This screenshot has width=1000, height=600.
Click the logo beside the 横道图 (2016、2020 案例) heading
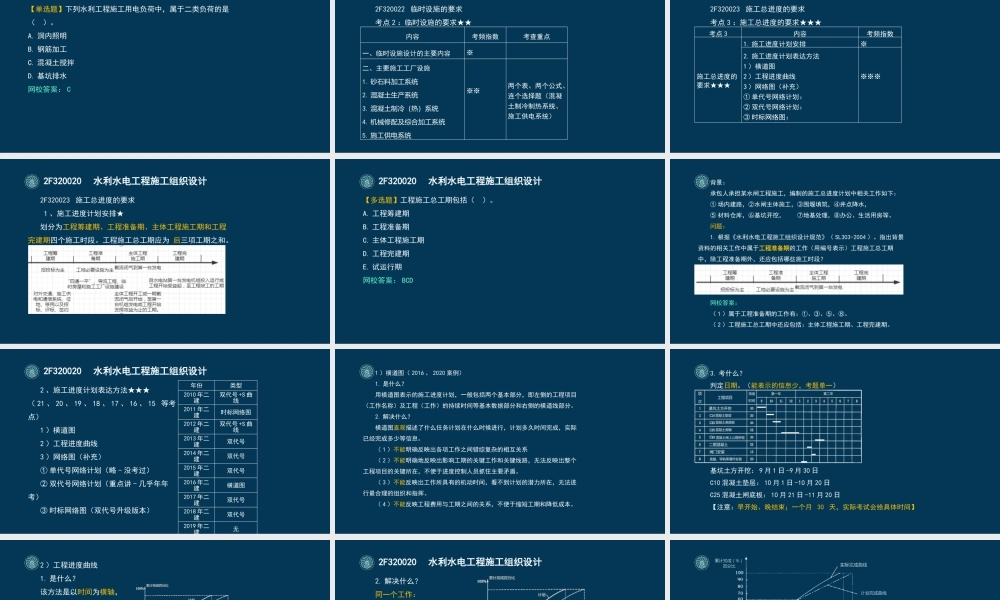(x=364, y=371)
